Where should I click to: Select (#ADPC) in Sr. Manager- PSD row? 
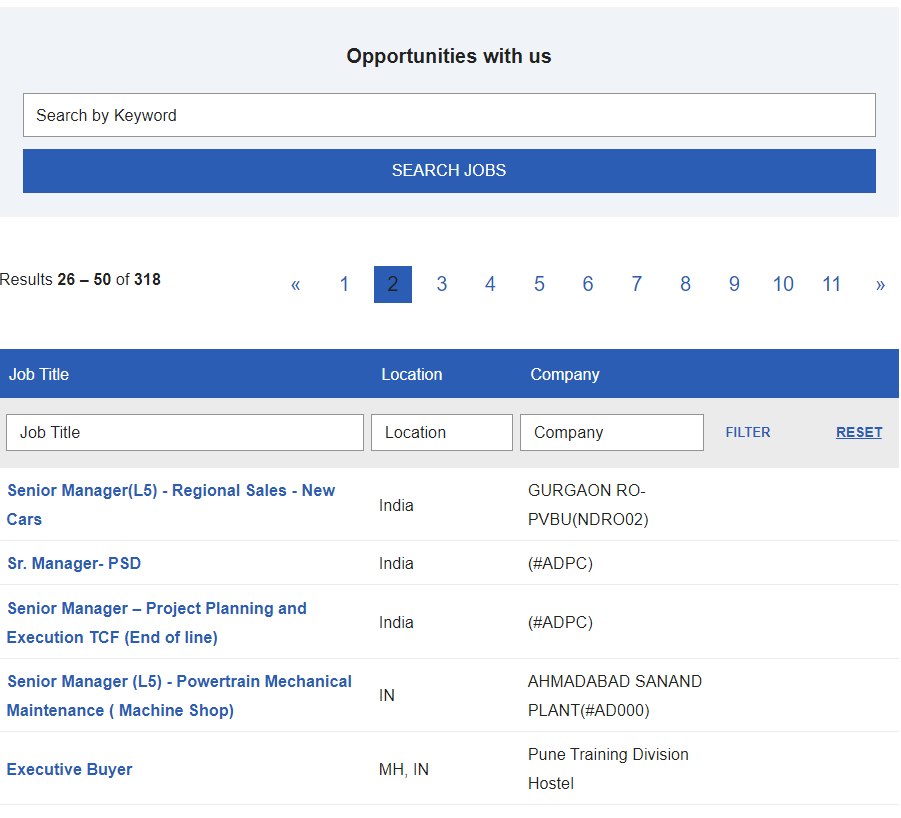click(x=560, y=564)
